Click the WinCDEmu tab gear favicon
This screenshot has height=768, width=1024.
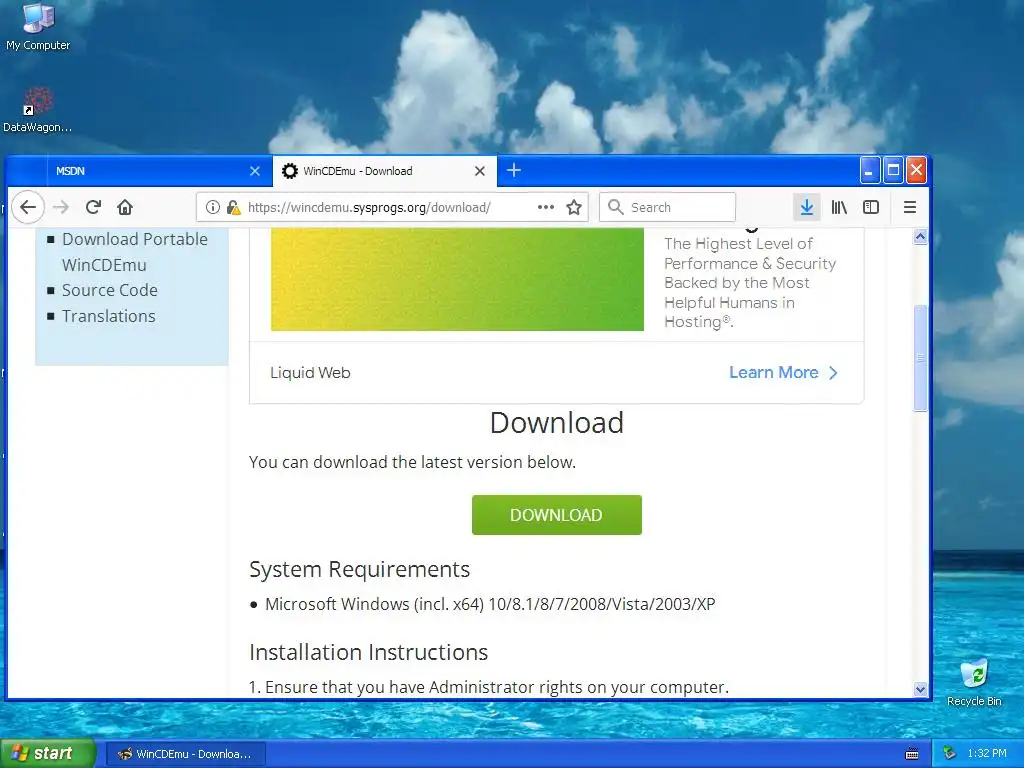coord(289,171)
